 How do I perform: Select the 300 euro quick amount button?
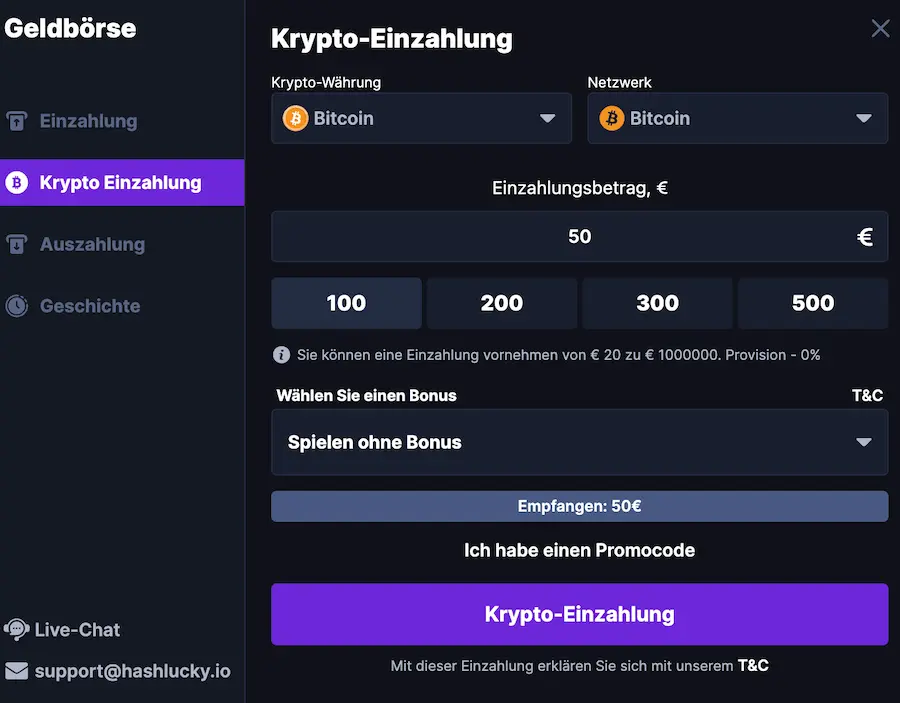657,303
